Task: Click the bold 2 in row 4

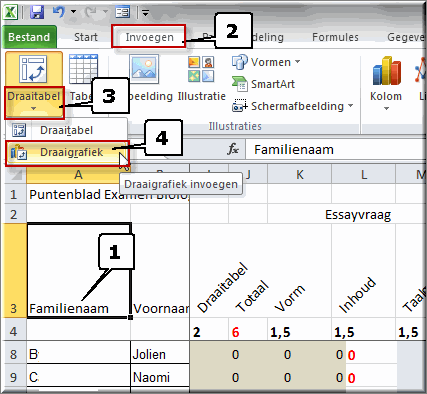Action: (197, 332)
